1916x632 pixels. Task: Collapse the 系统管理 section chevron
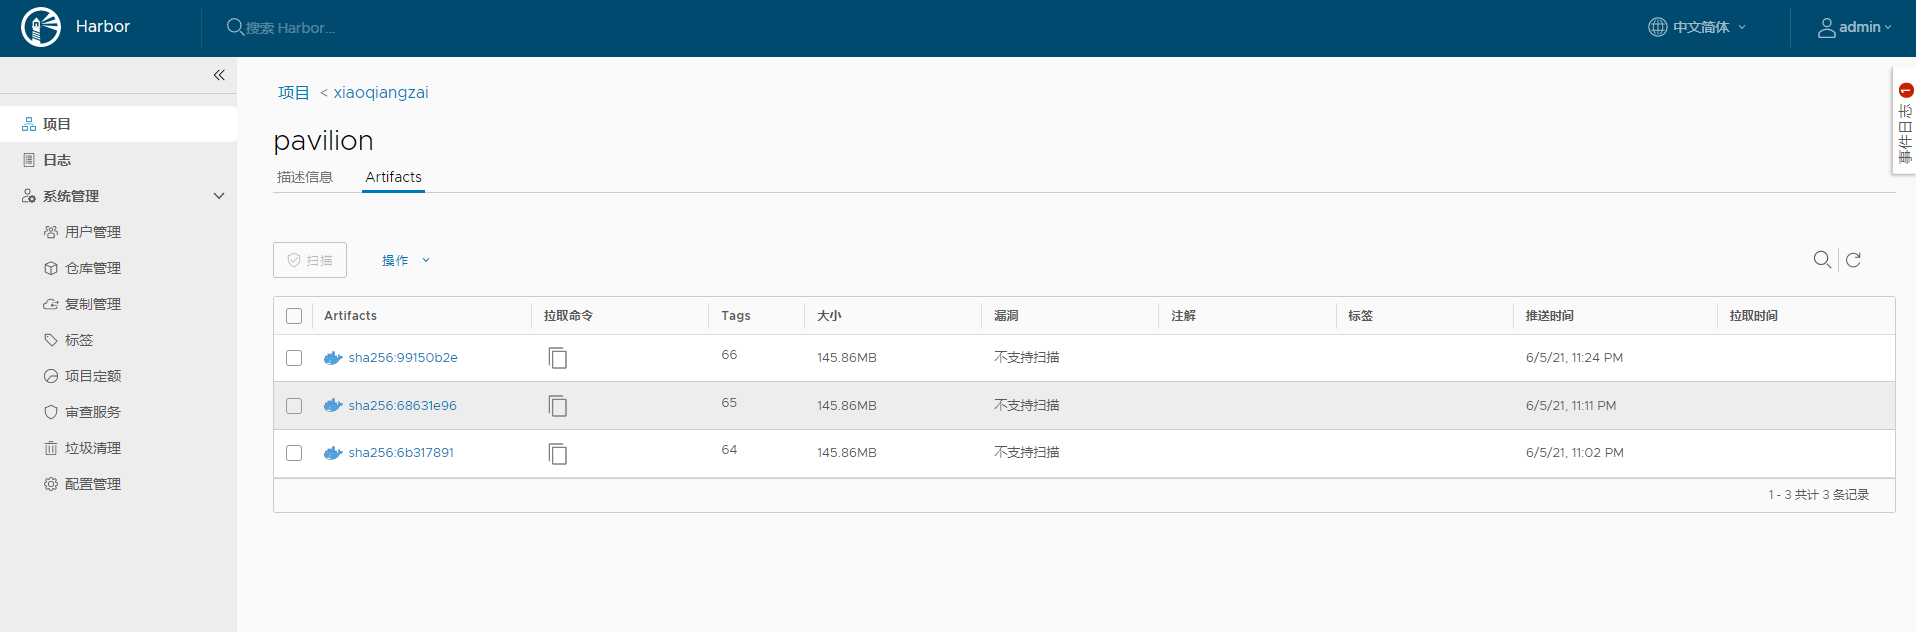point(219,196)
